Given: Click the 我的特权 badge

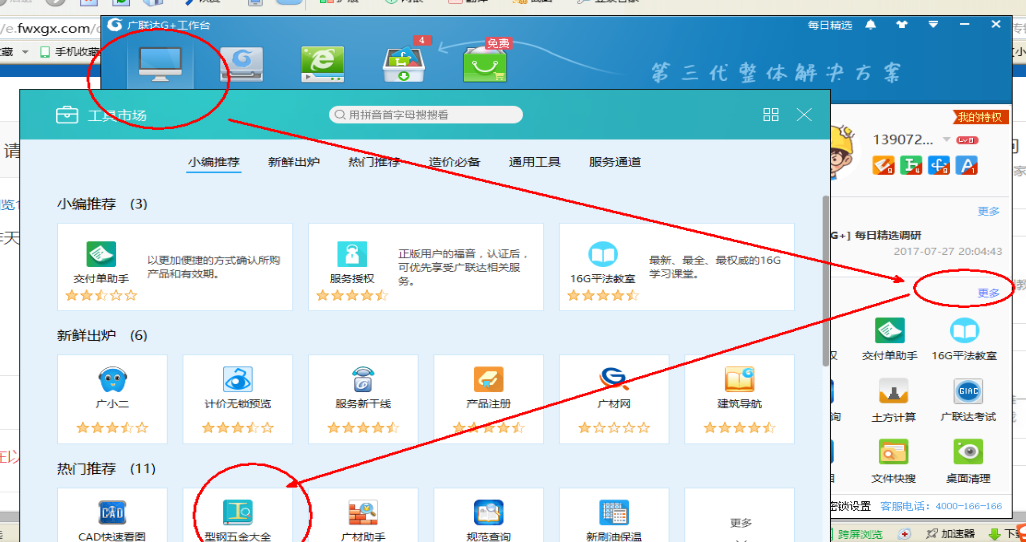Looking at the screenshot, I should point(981,117).
